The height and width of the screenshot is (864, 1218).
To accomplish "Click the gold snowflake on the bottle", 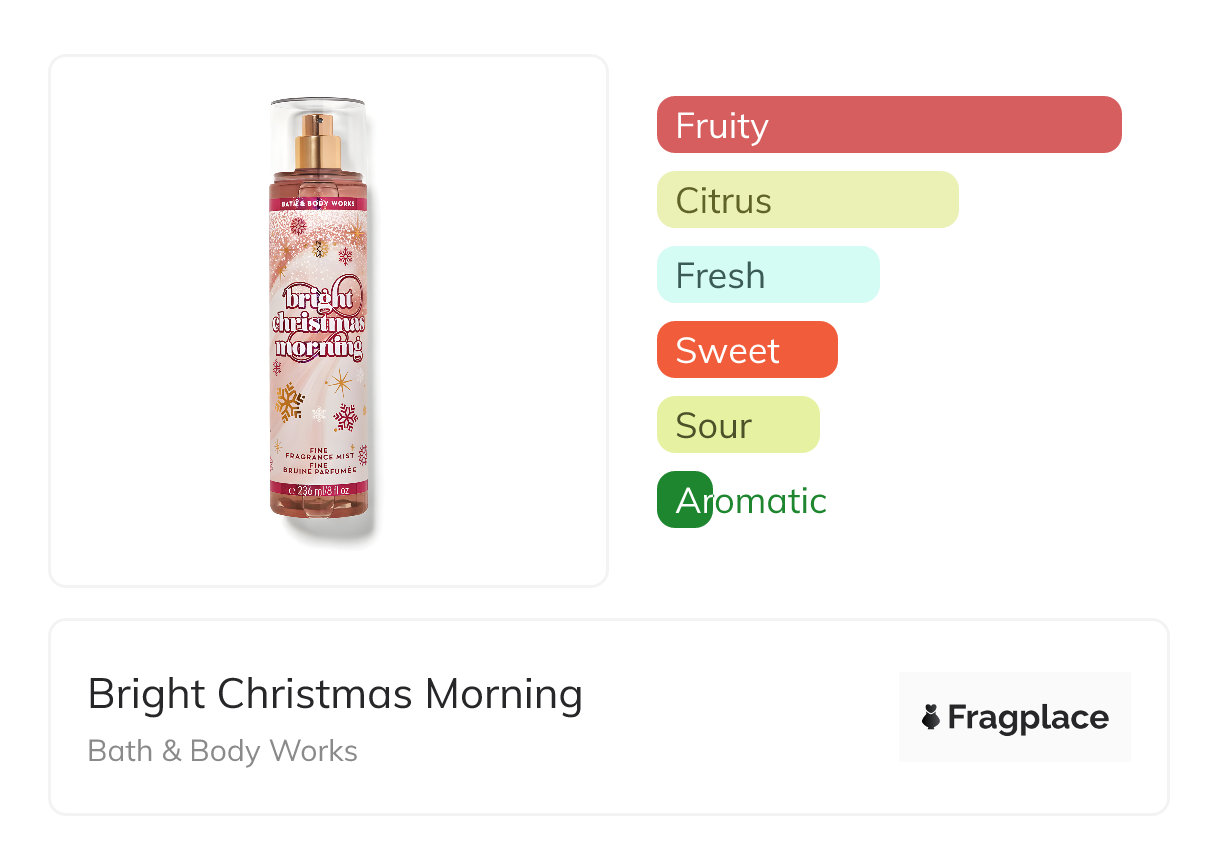I will point(290,402).
